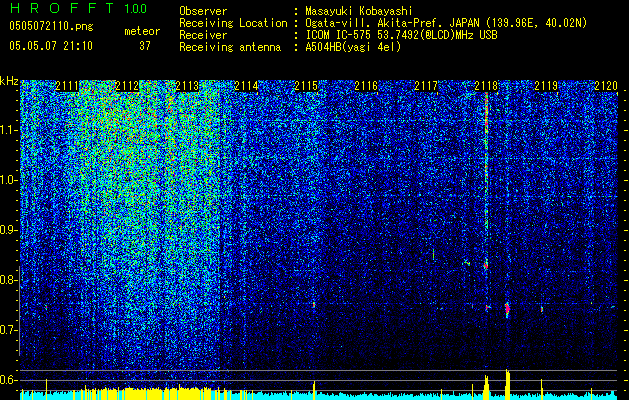Image resolution: width=629 pixels, height=400 pixels.
Task: Click the 0.8 kHz frequency label
Action: 9,280
